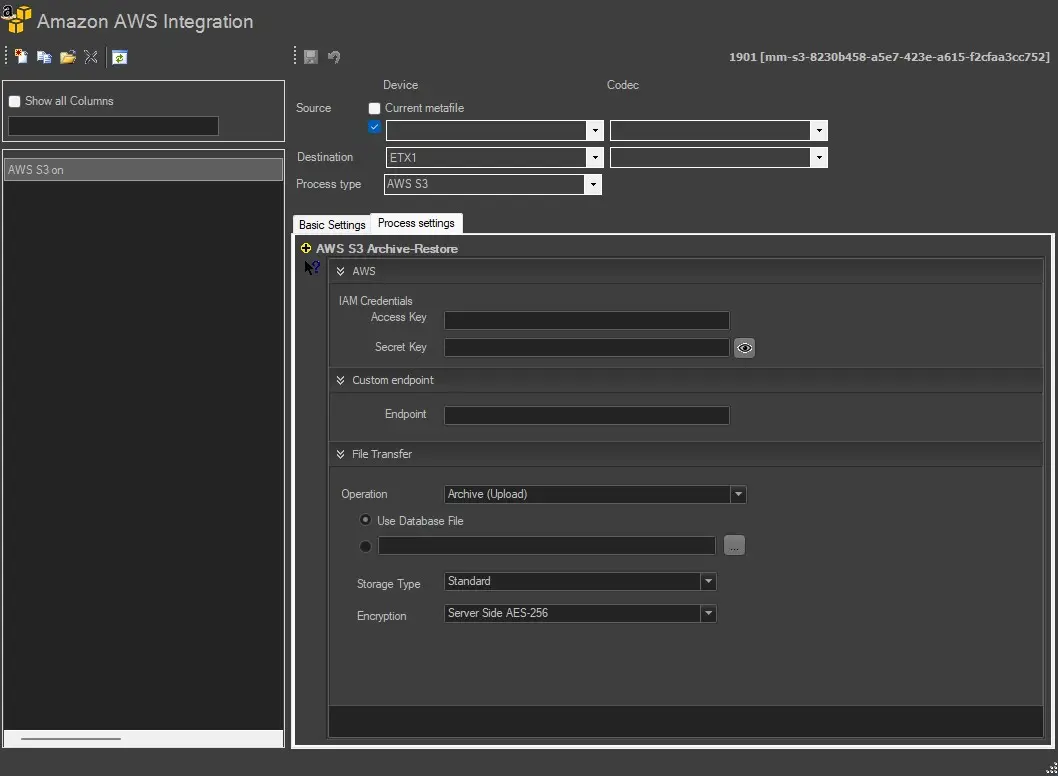Screen dimensions: 1058x776
Task: Click the New item toolbar icon
Action: (21, 57)
